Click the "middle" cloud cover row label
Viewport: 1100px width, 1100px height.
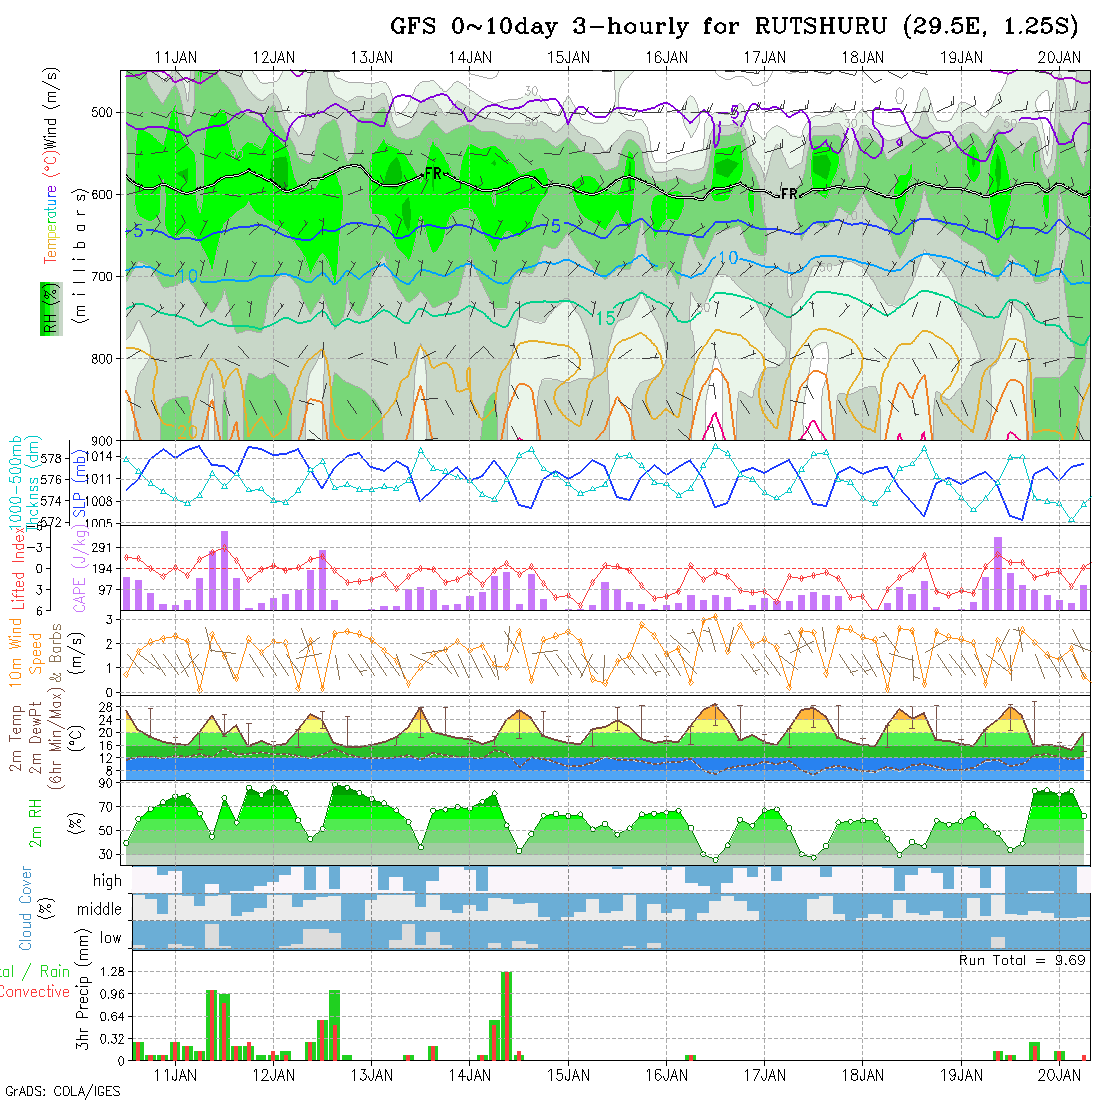click(99, 910)
